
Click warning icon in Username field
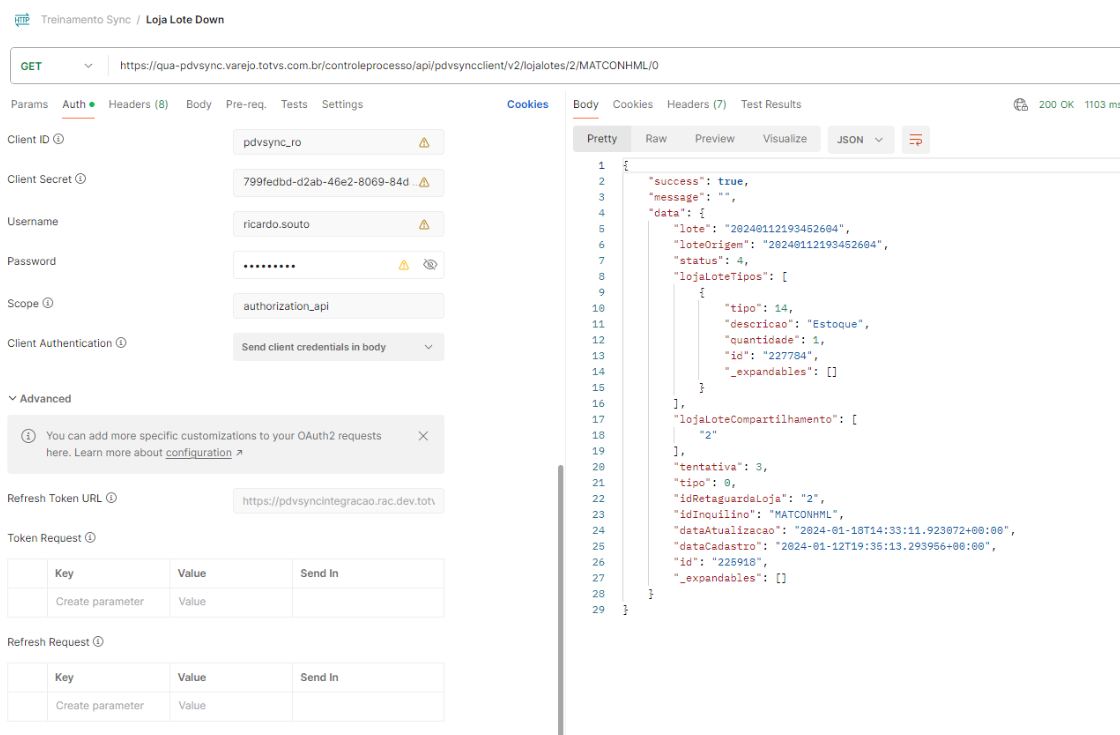[x=424, y=225]
